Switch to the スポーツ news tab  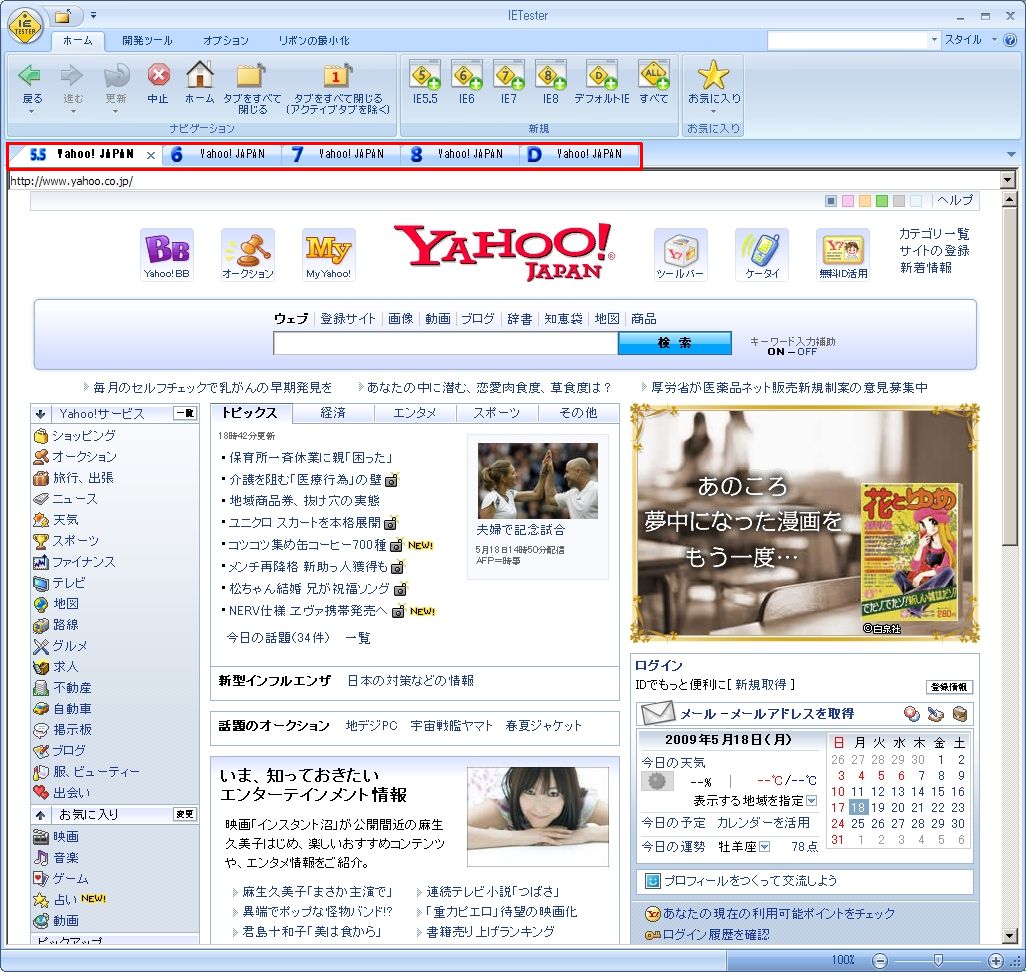pos(497,413)
